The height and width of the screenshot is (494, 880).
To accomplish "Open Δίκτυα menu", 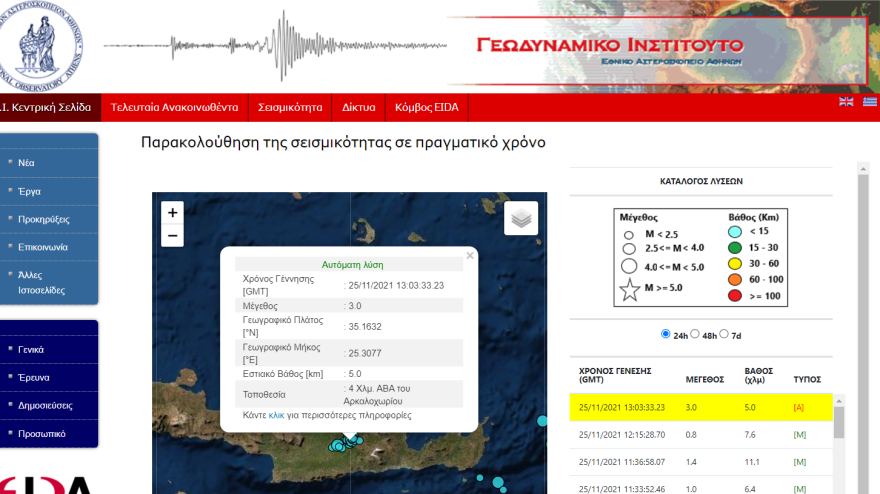I will point(359,107).
